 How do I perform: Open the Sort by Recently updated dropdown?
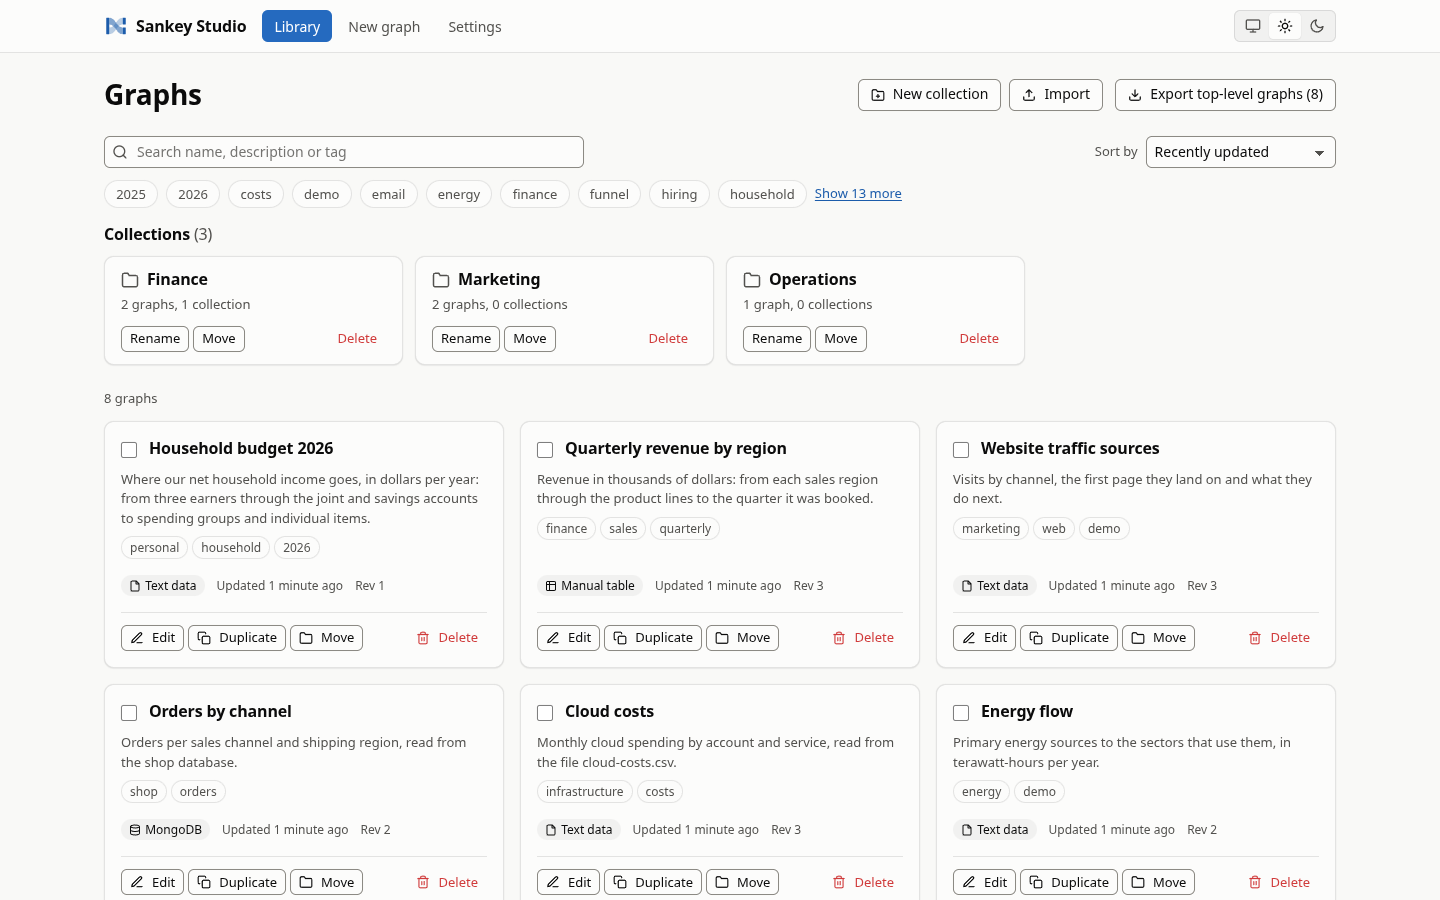[x=1240, y=152]
